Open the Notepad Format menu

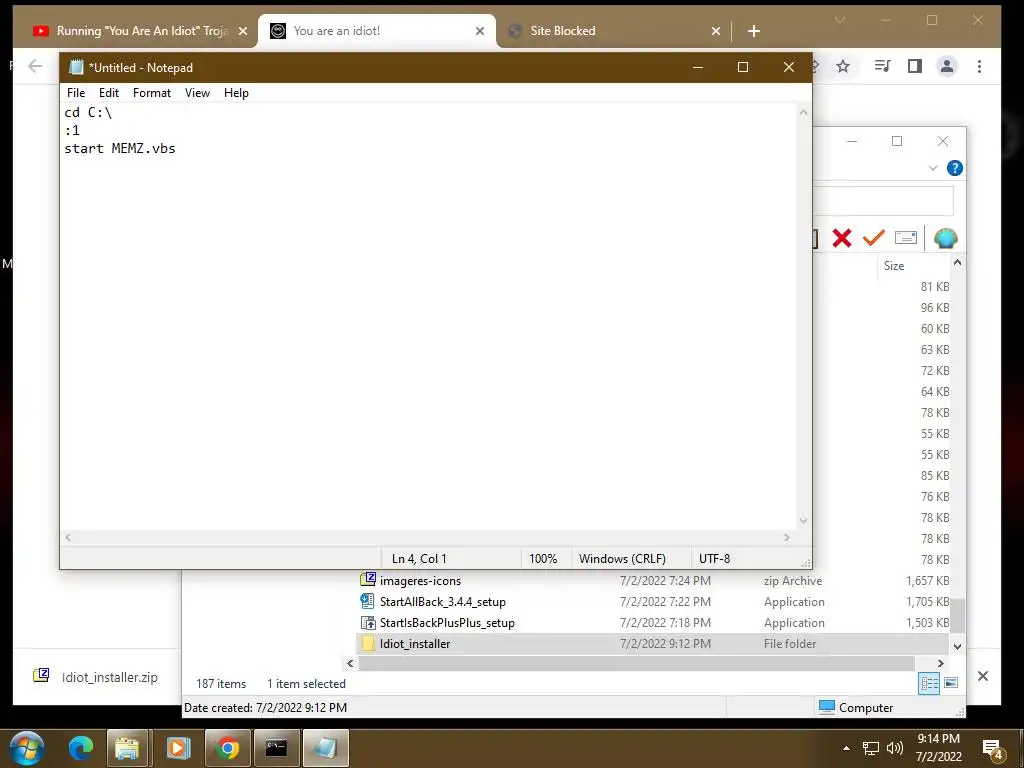pyautogui.click(x=152, y=93)
